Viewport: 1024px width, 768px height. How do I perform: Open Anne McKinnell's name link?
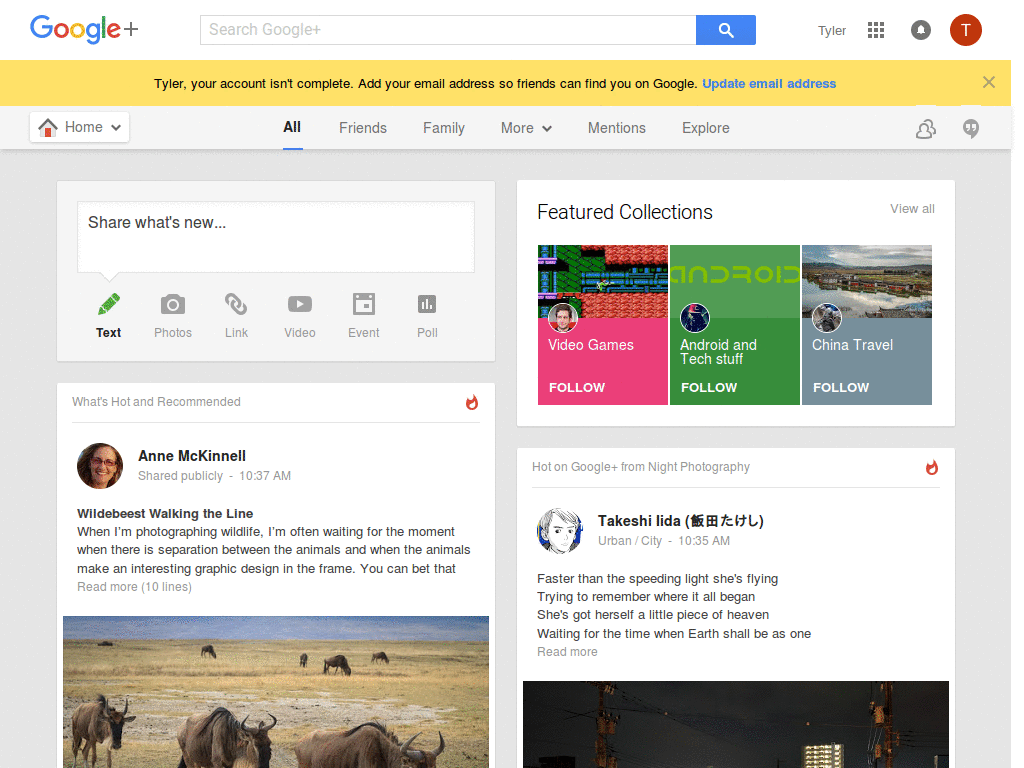[x=192, y=456]
